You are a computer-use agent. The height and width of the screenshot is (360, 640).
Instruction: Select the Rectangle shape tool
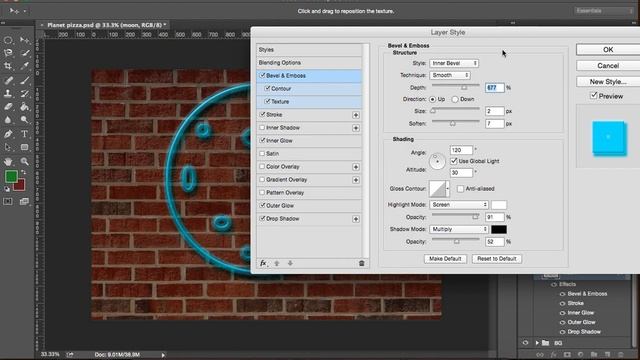pos(24,147)
